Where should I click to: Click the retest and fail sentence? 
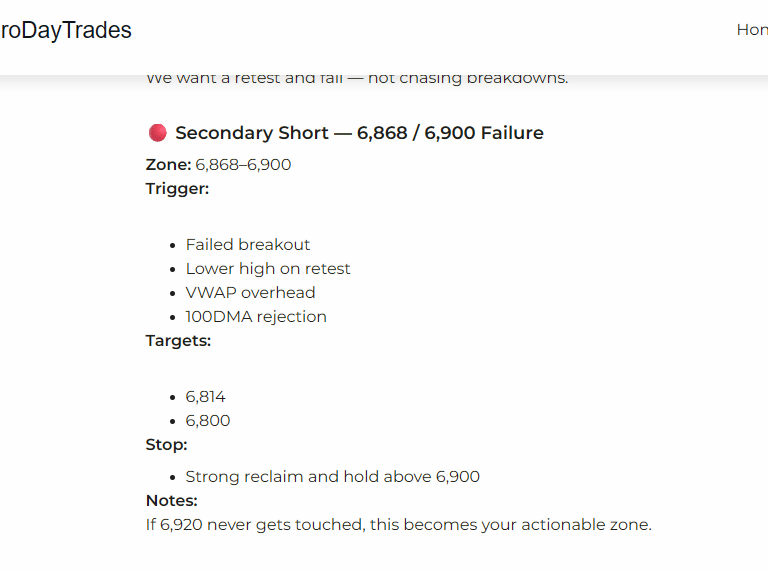tap(356, 78)
